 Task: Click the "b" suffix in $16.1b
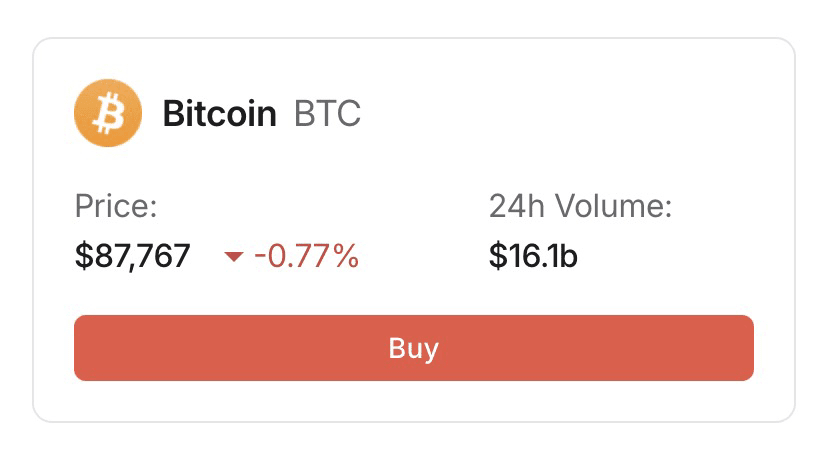tap(569, 257)
